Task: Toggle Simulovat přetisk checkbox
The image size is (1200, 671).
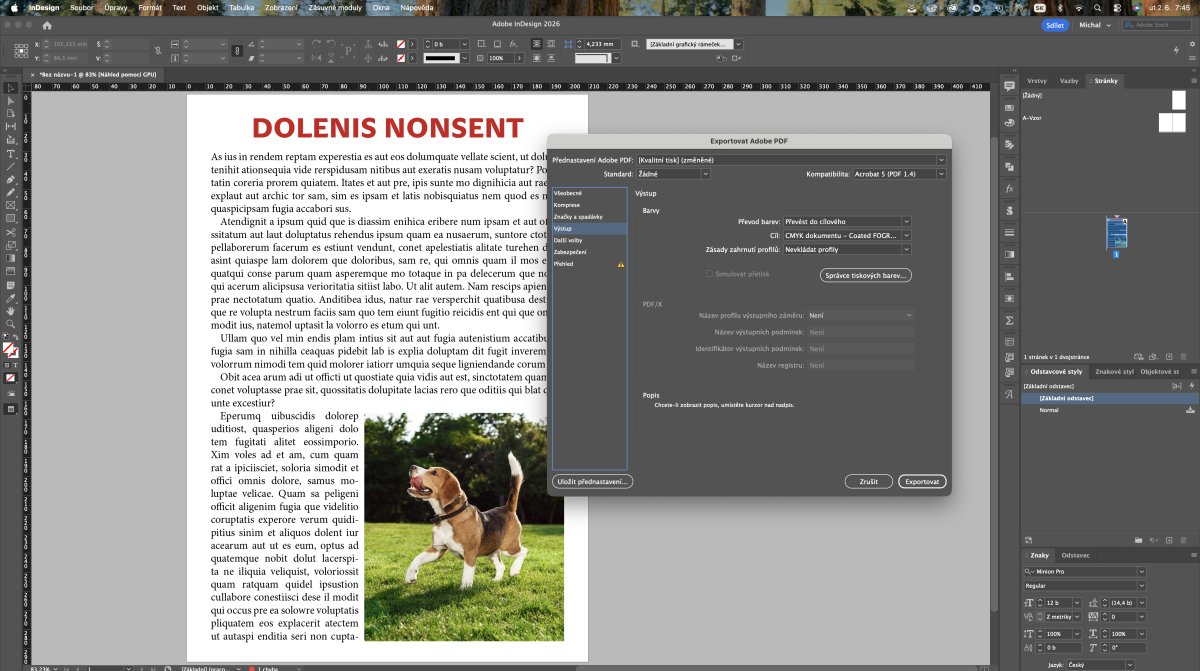Action: [709, 274]
